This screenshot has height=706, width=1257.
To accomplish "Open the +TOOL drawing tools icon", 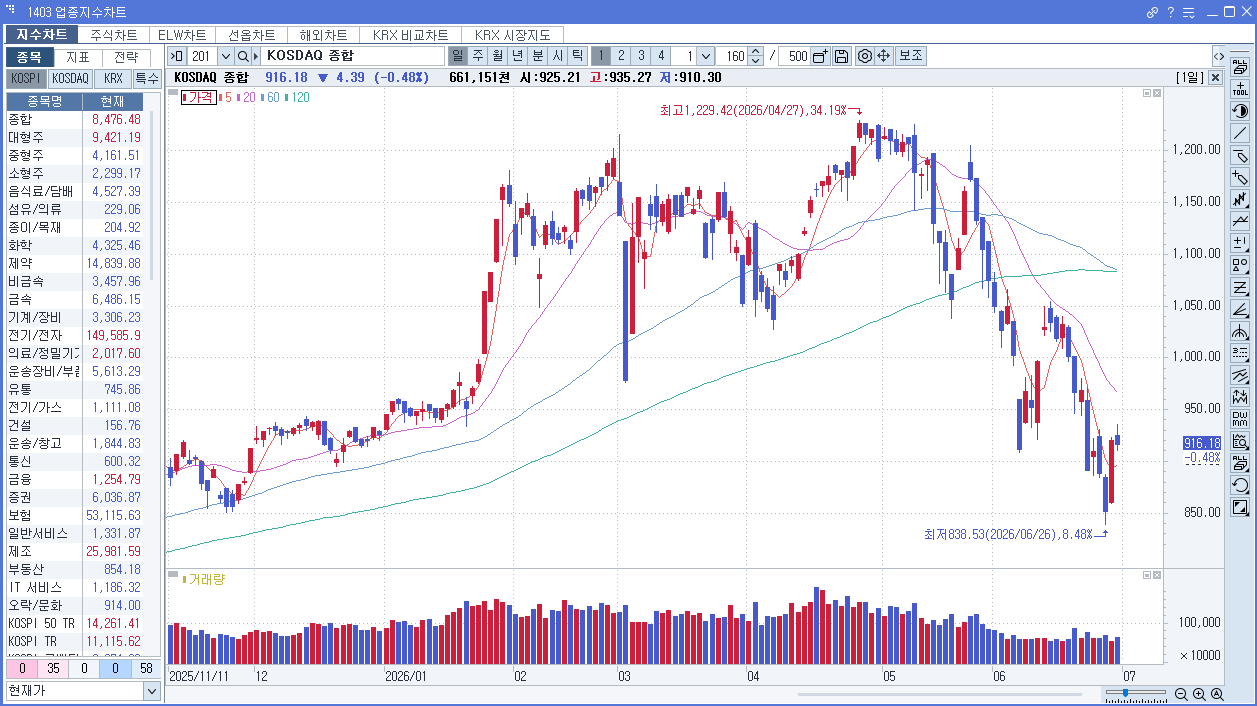I will pos(1240,88).
